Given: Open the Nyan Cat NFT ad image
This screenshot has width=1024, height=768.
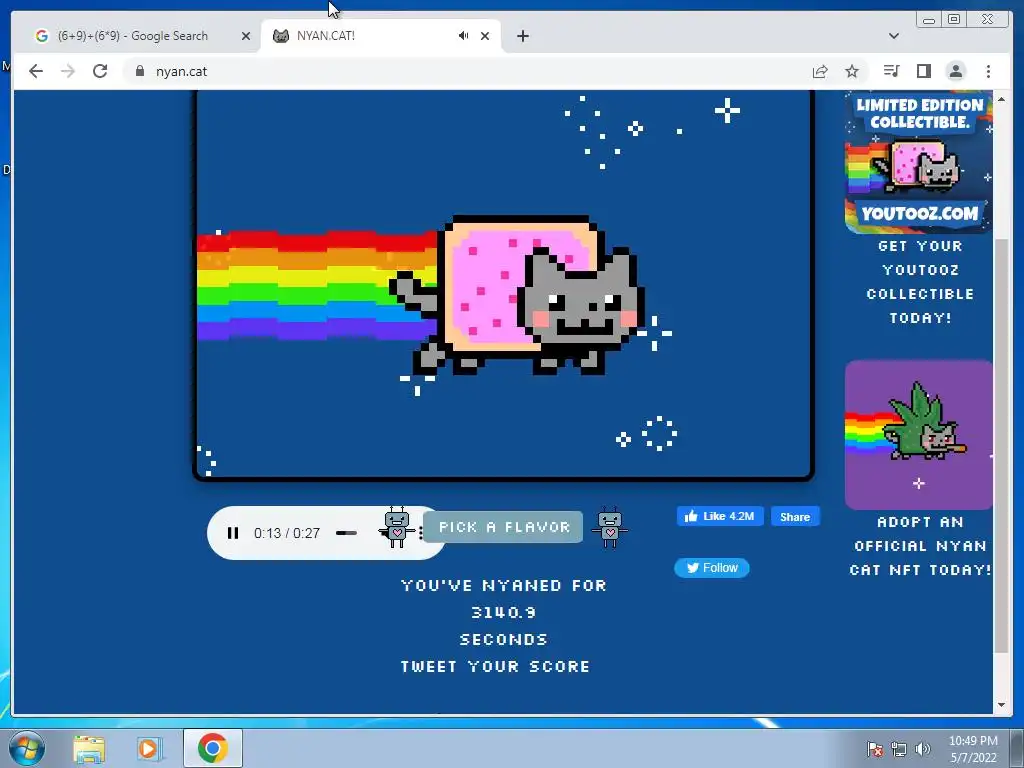Looking at the screenshot, I should (x=918, y=434).
